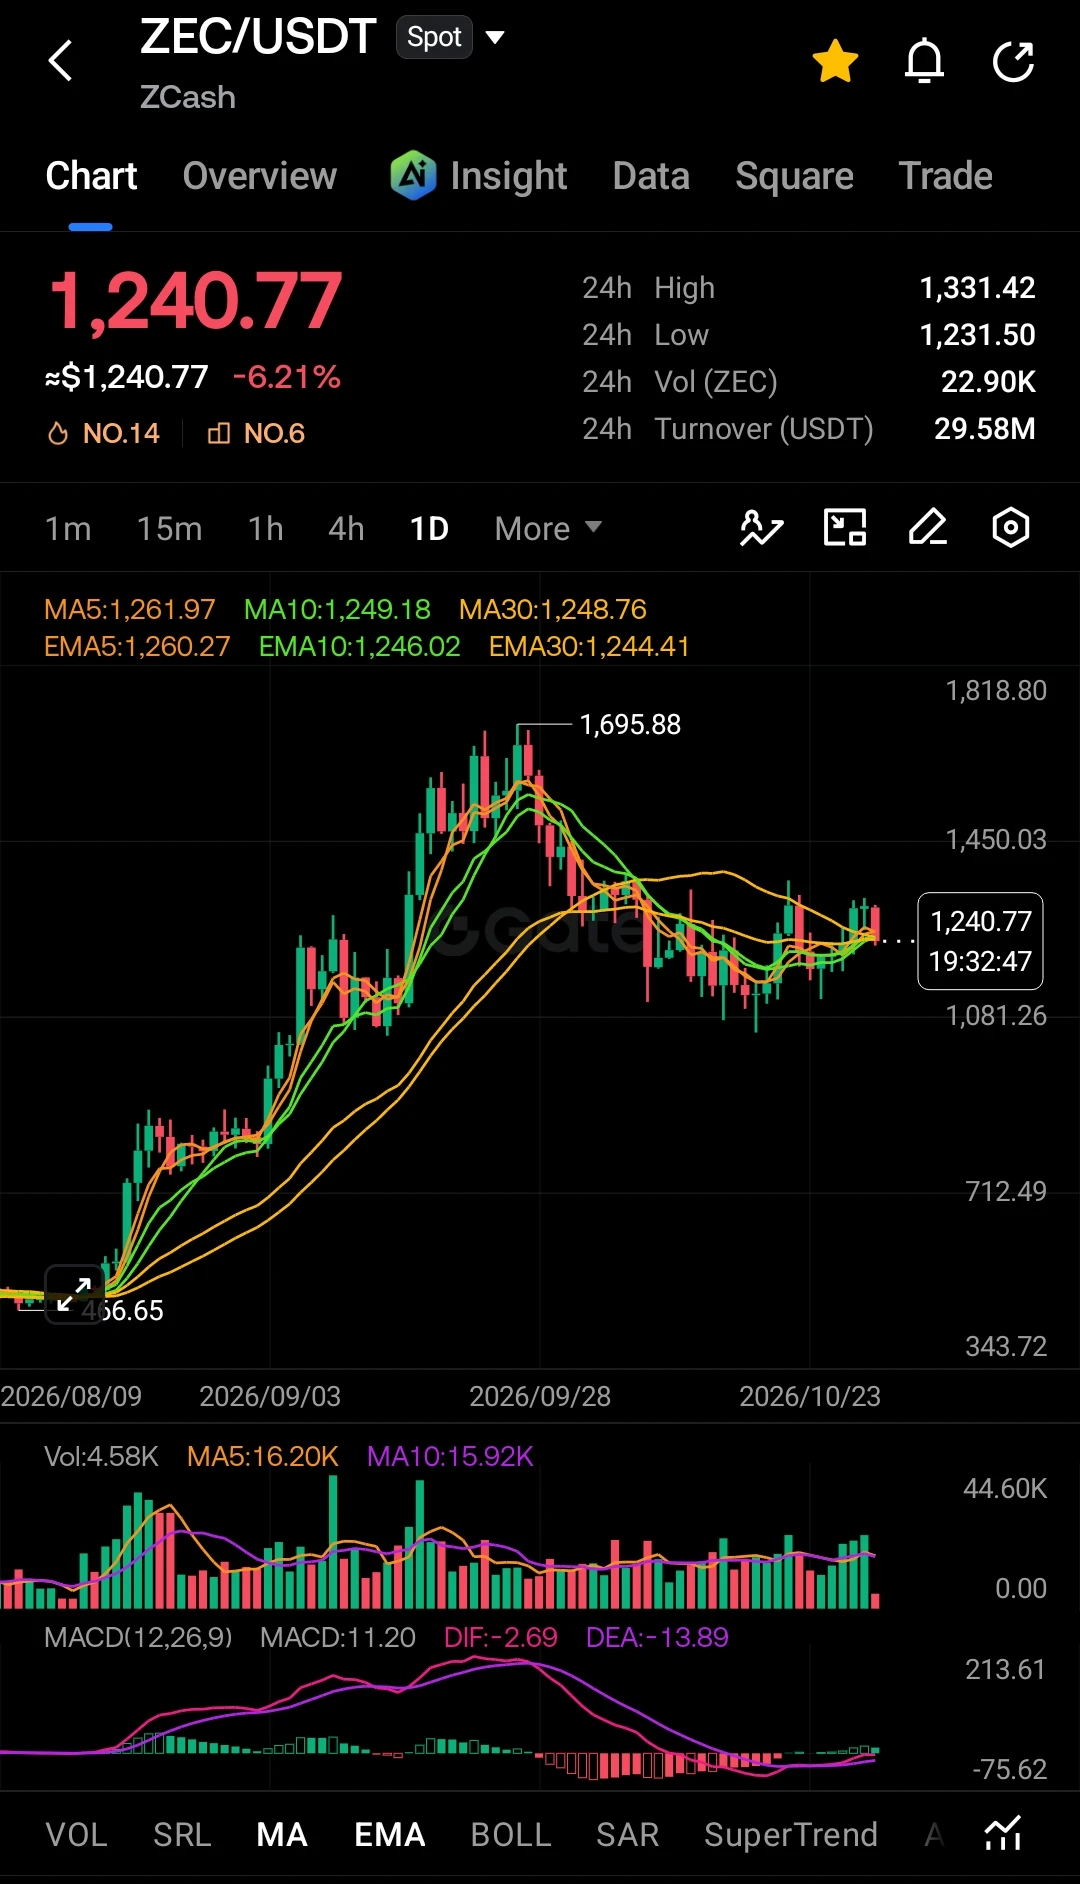1080x1884 pixels.
Task: Expand chart to fullscreen
Action: (x=74, y=1294)
